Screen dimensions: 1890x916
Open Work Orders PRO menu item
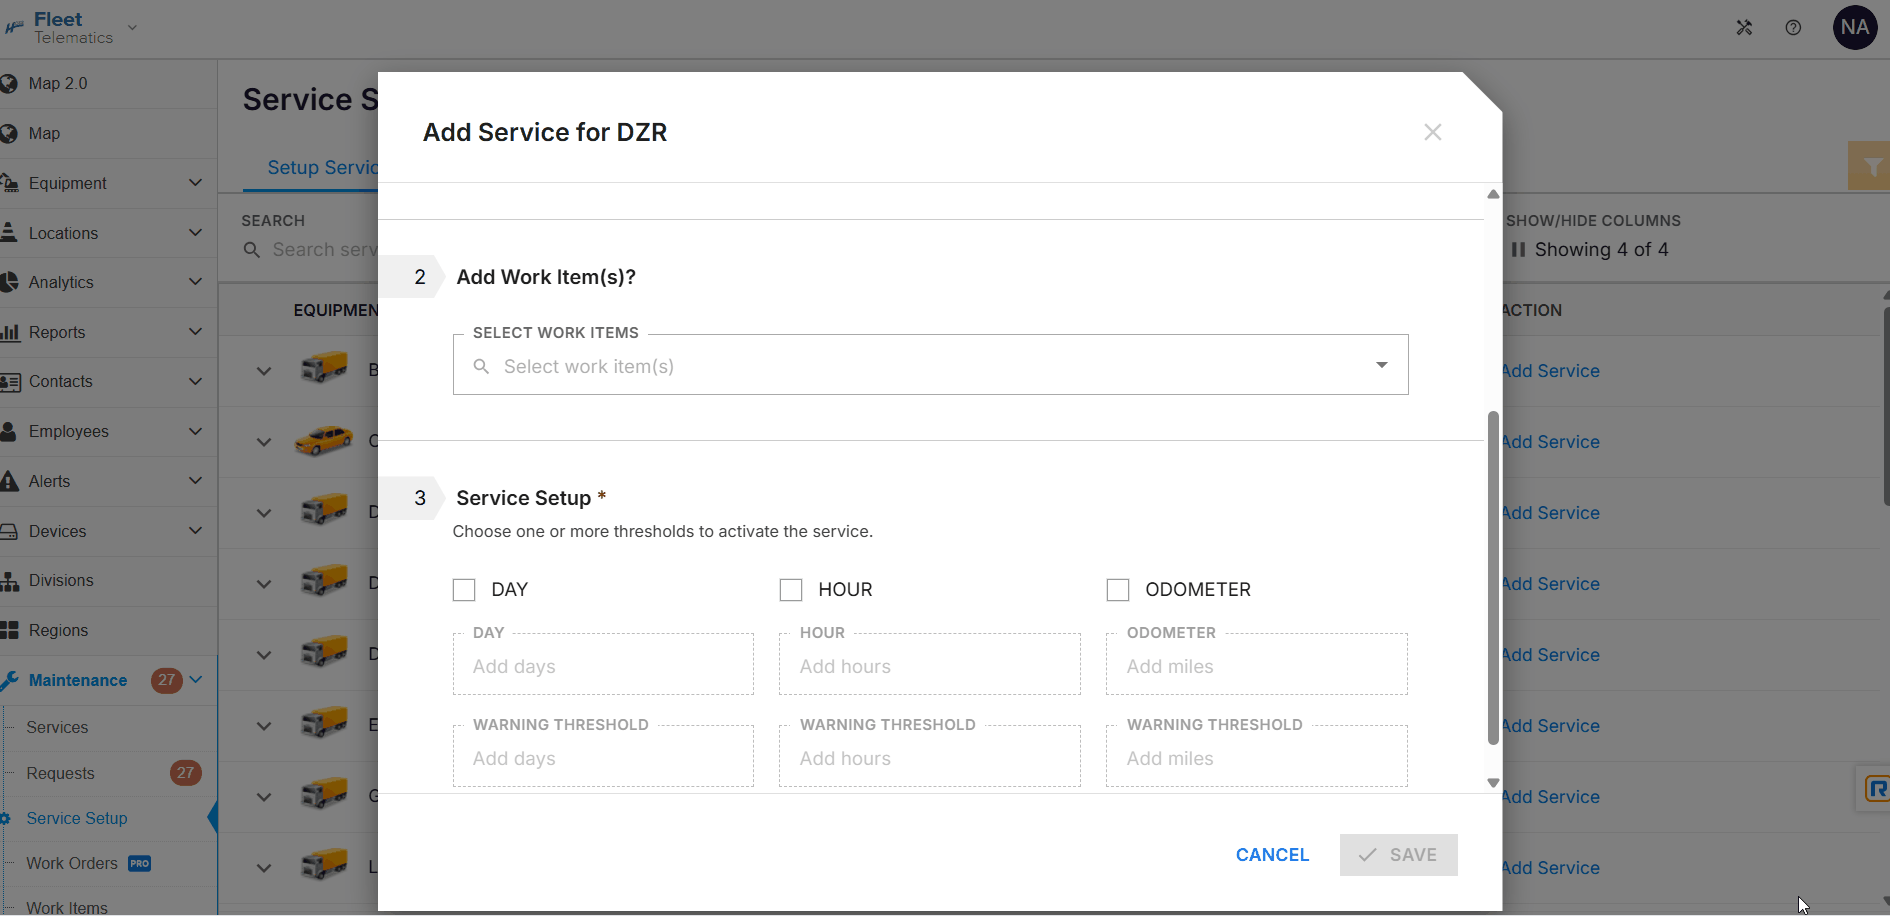[x=88, y=863]
